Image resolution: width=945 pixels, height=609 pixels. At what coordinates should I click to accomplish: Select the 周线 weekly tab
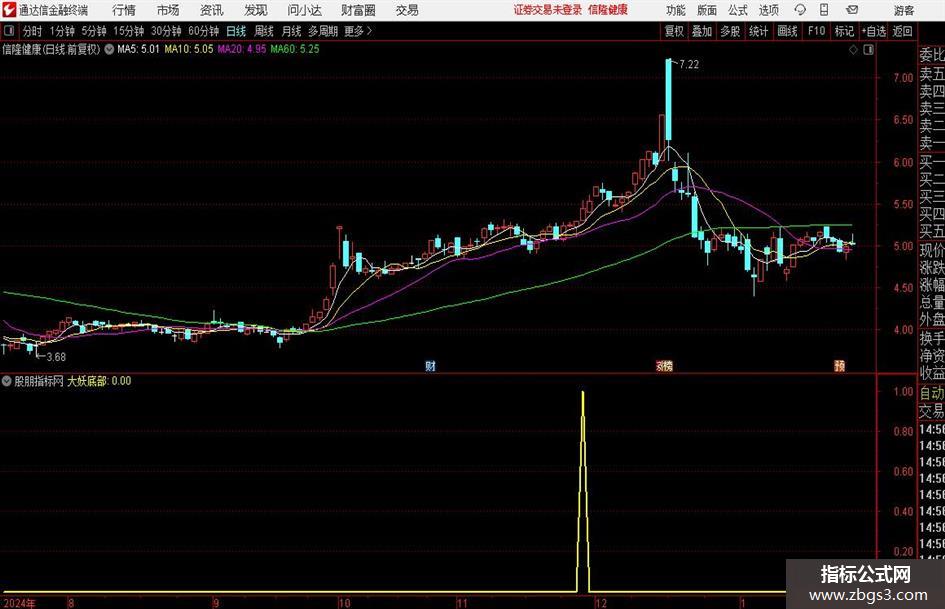click(264, 31)
